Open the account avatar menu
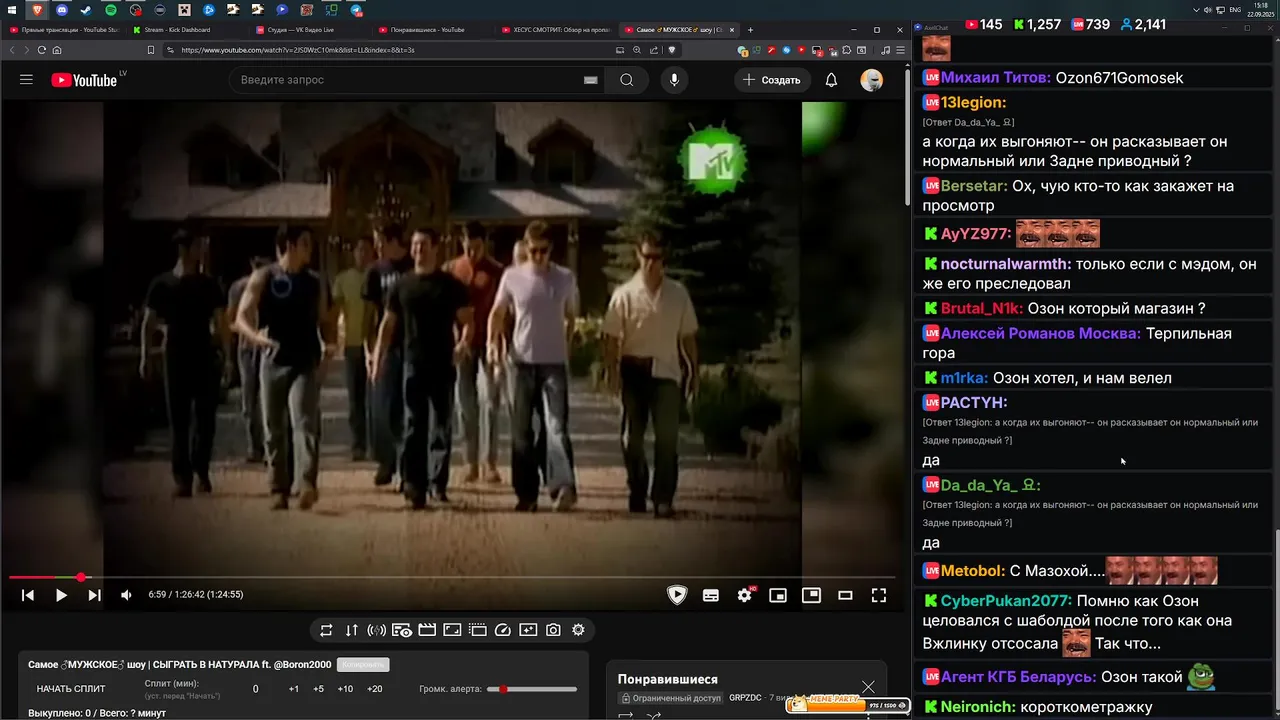Viewport: 1280px width, 720px height. 872,80
